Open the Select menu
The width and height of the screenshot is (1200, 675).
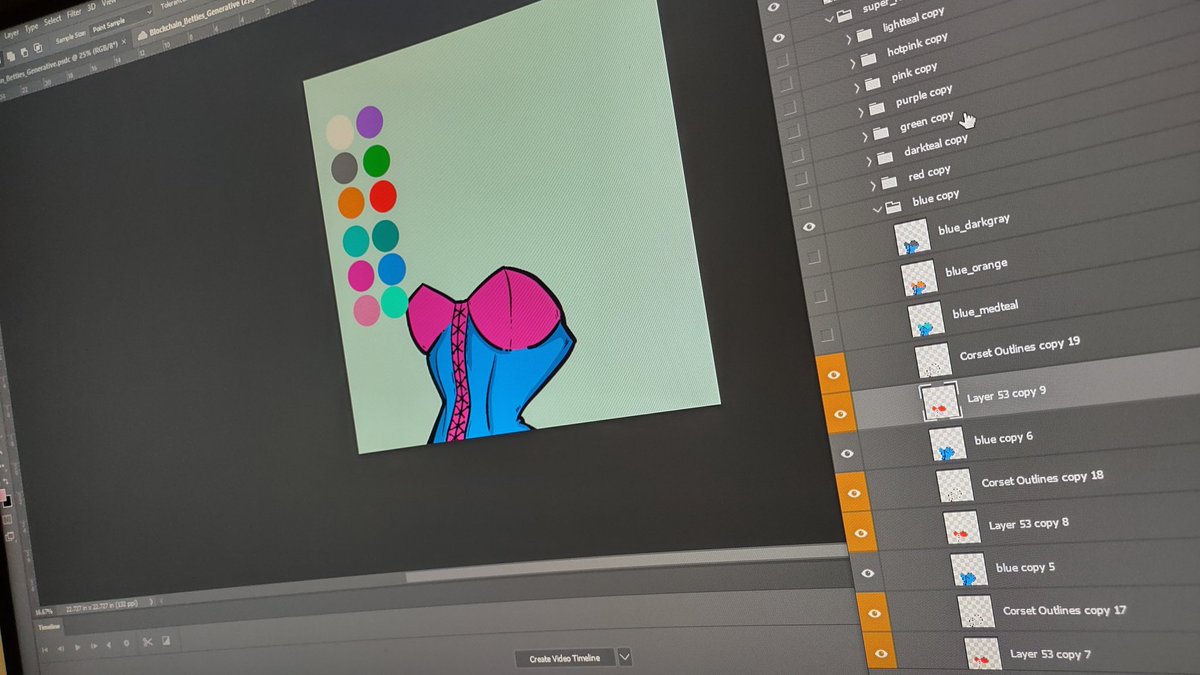click(52, 21)
